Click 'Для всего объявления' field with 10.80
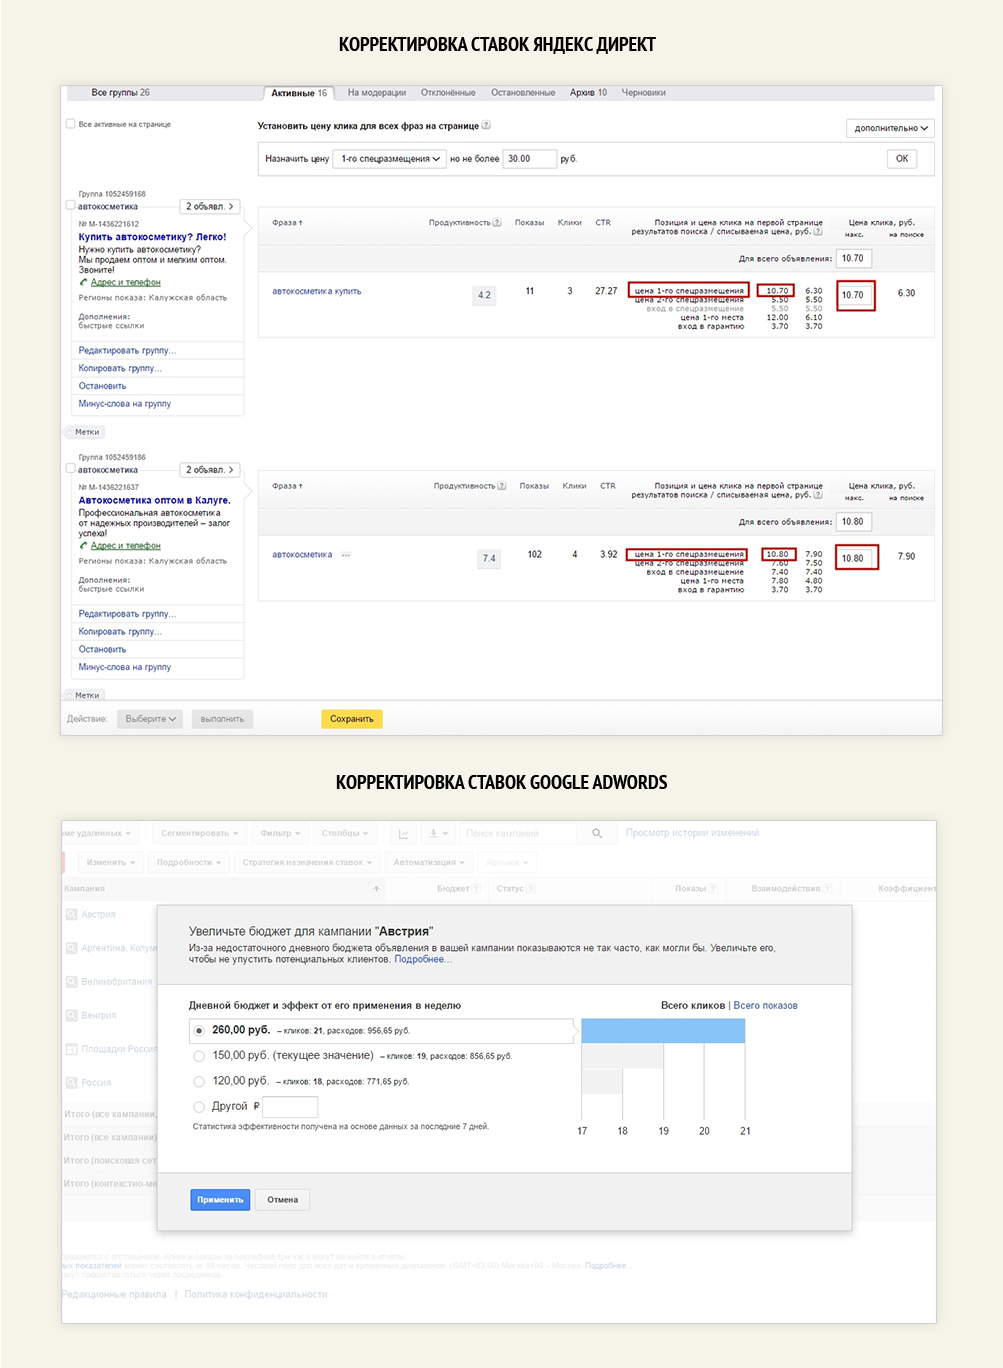The image size is (1003, 1368). (854, 521)
